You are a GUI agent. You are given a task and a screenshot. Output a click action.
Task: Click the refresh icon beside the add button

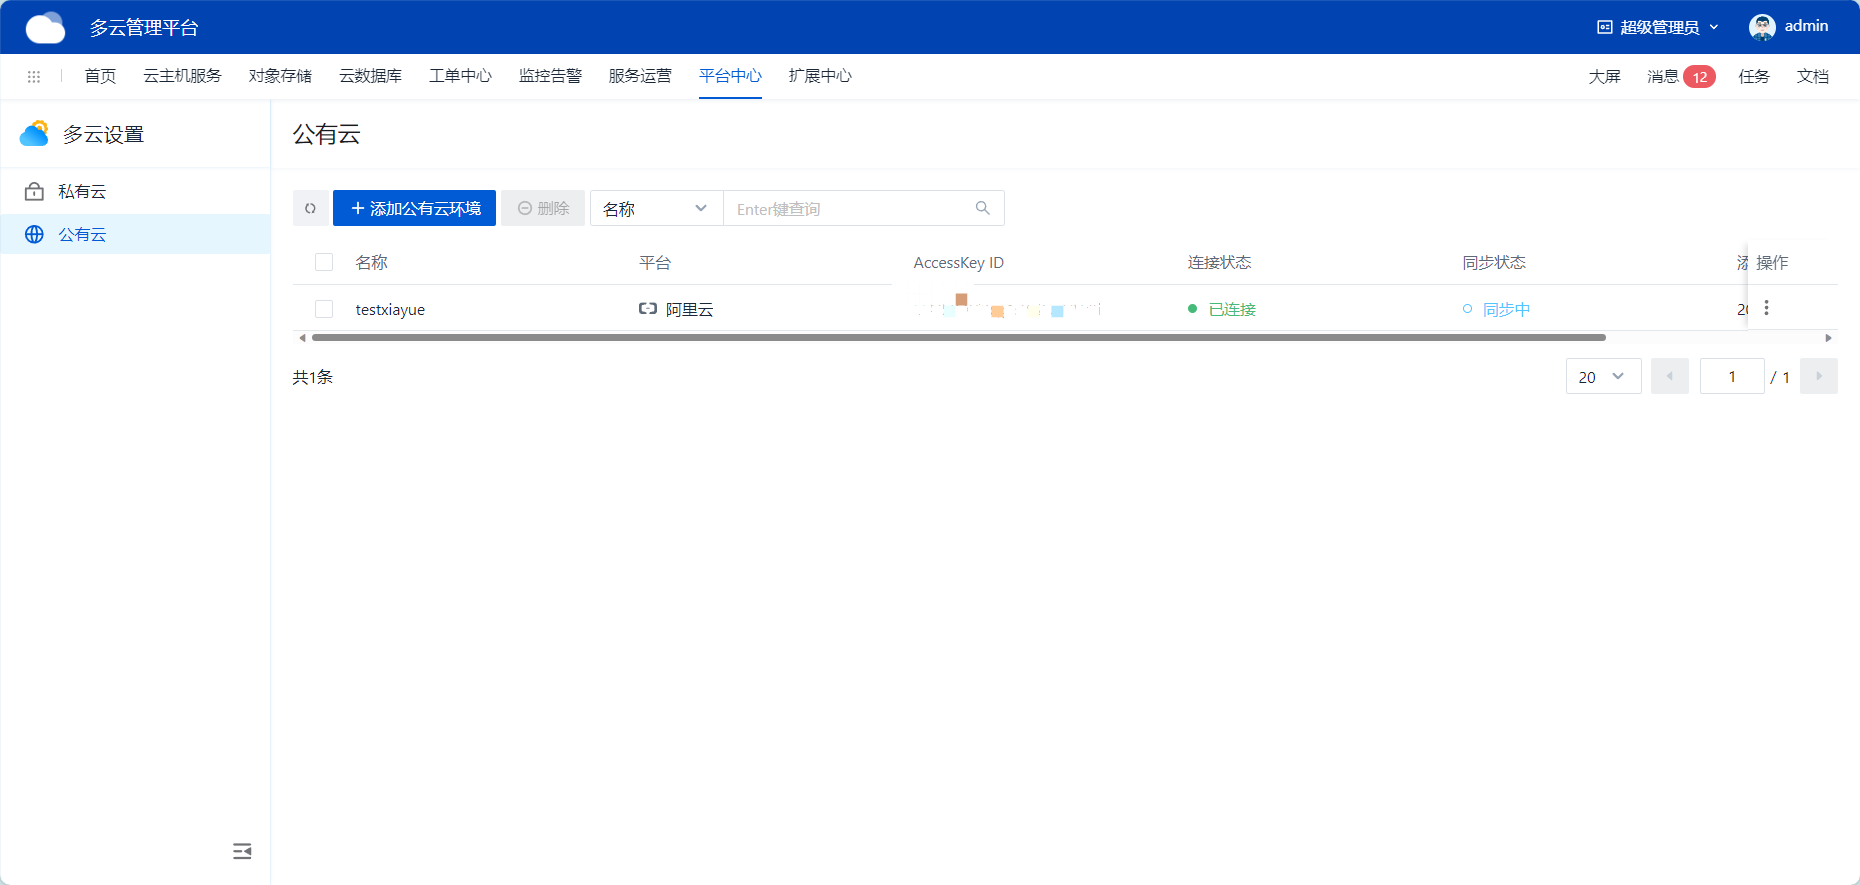pos(310,208)
